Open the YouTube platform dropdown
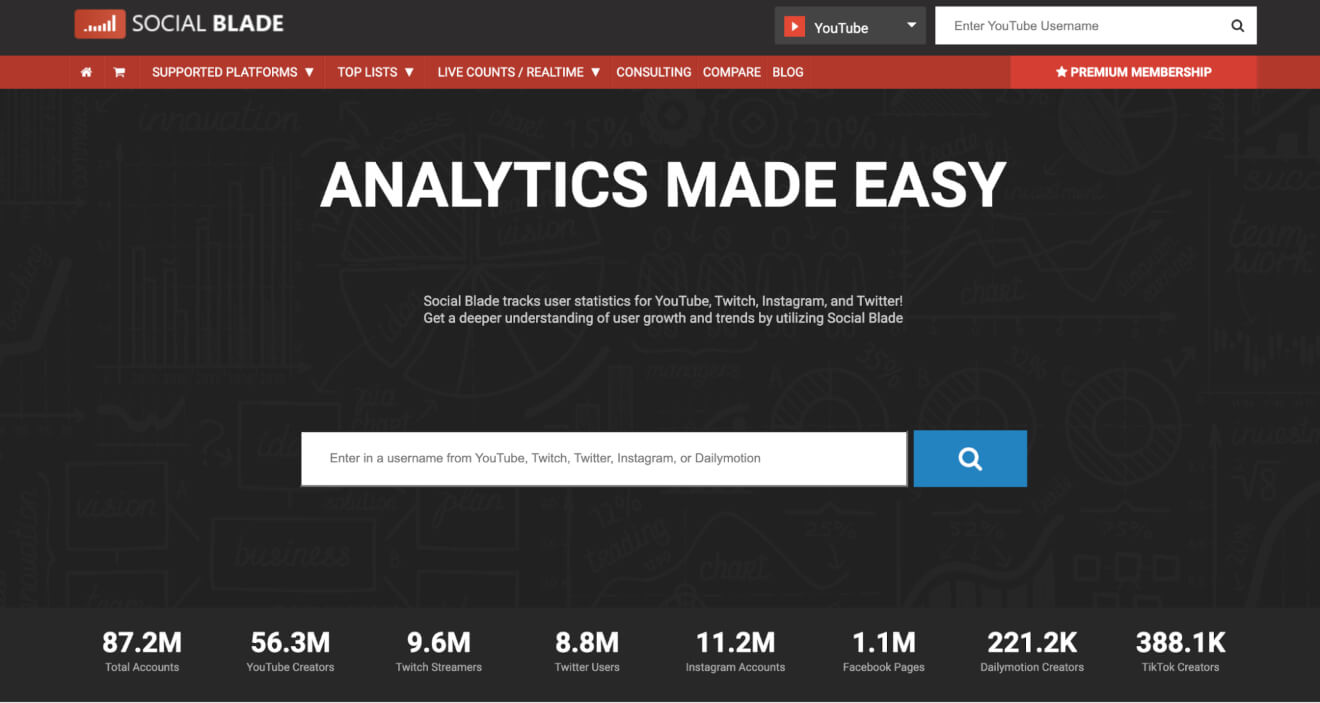 point(850,27)
